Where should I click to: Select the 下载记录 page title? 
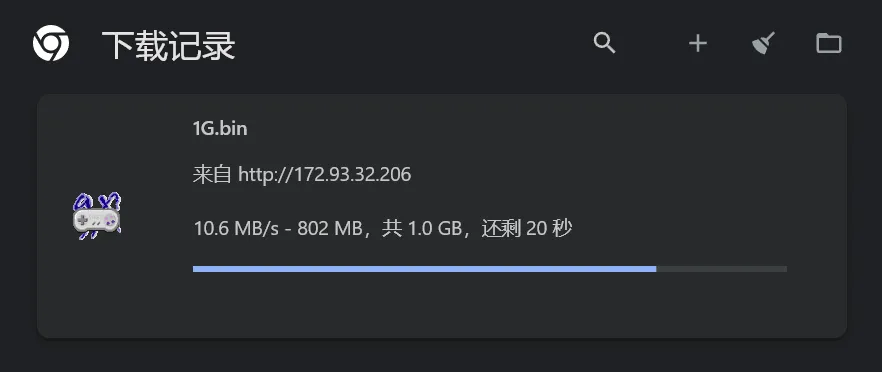point(168,45)
